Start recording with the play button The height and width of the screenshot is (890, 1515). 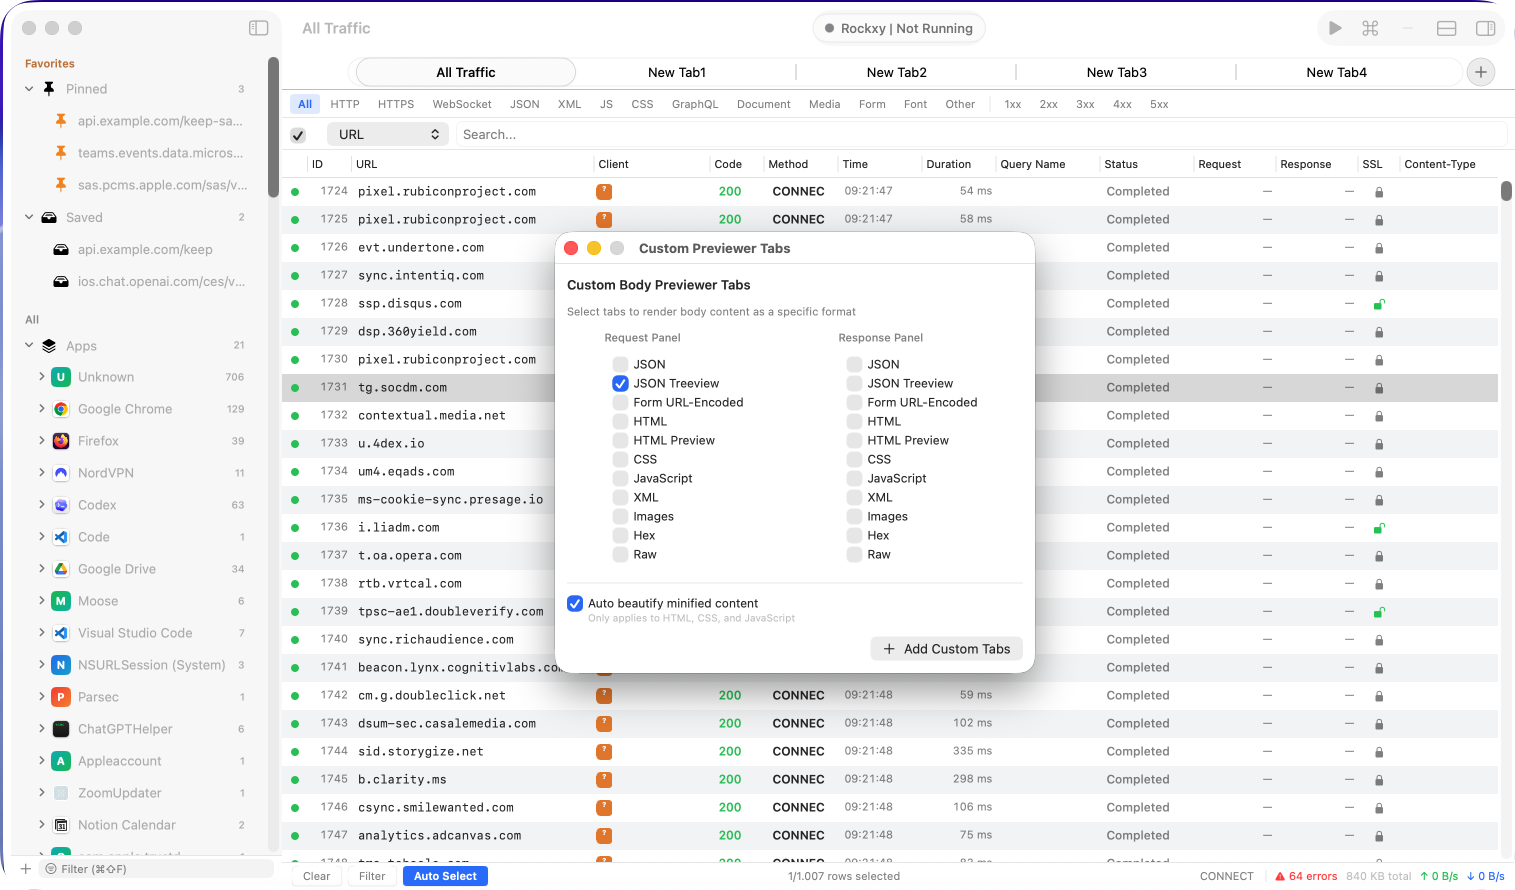tap(1335, 28)
